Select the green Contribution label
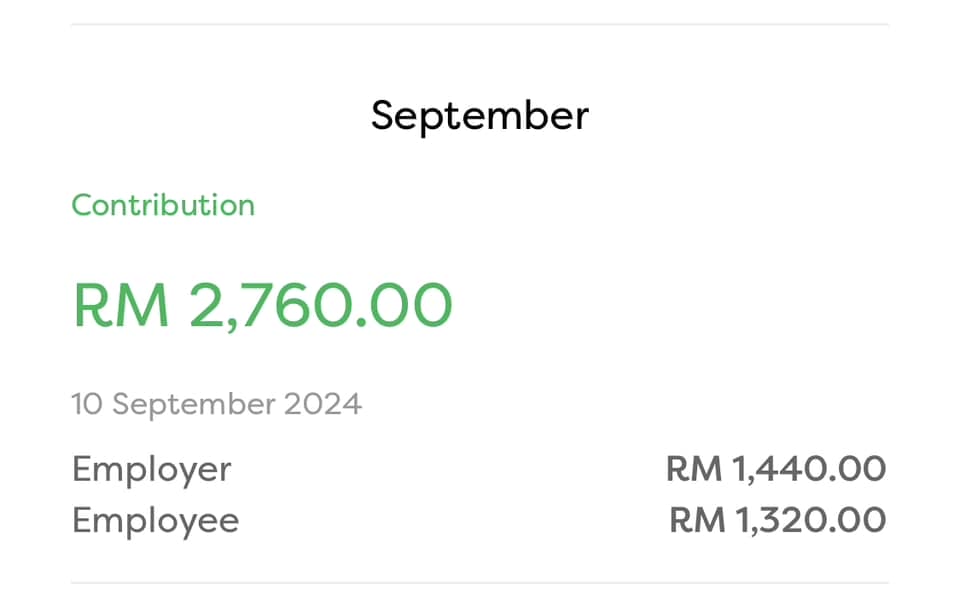960x608 pixels. [163, 205]
